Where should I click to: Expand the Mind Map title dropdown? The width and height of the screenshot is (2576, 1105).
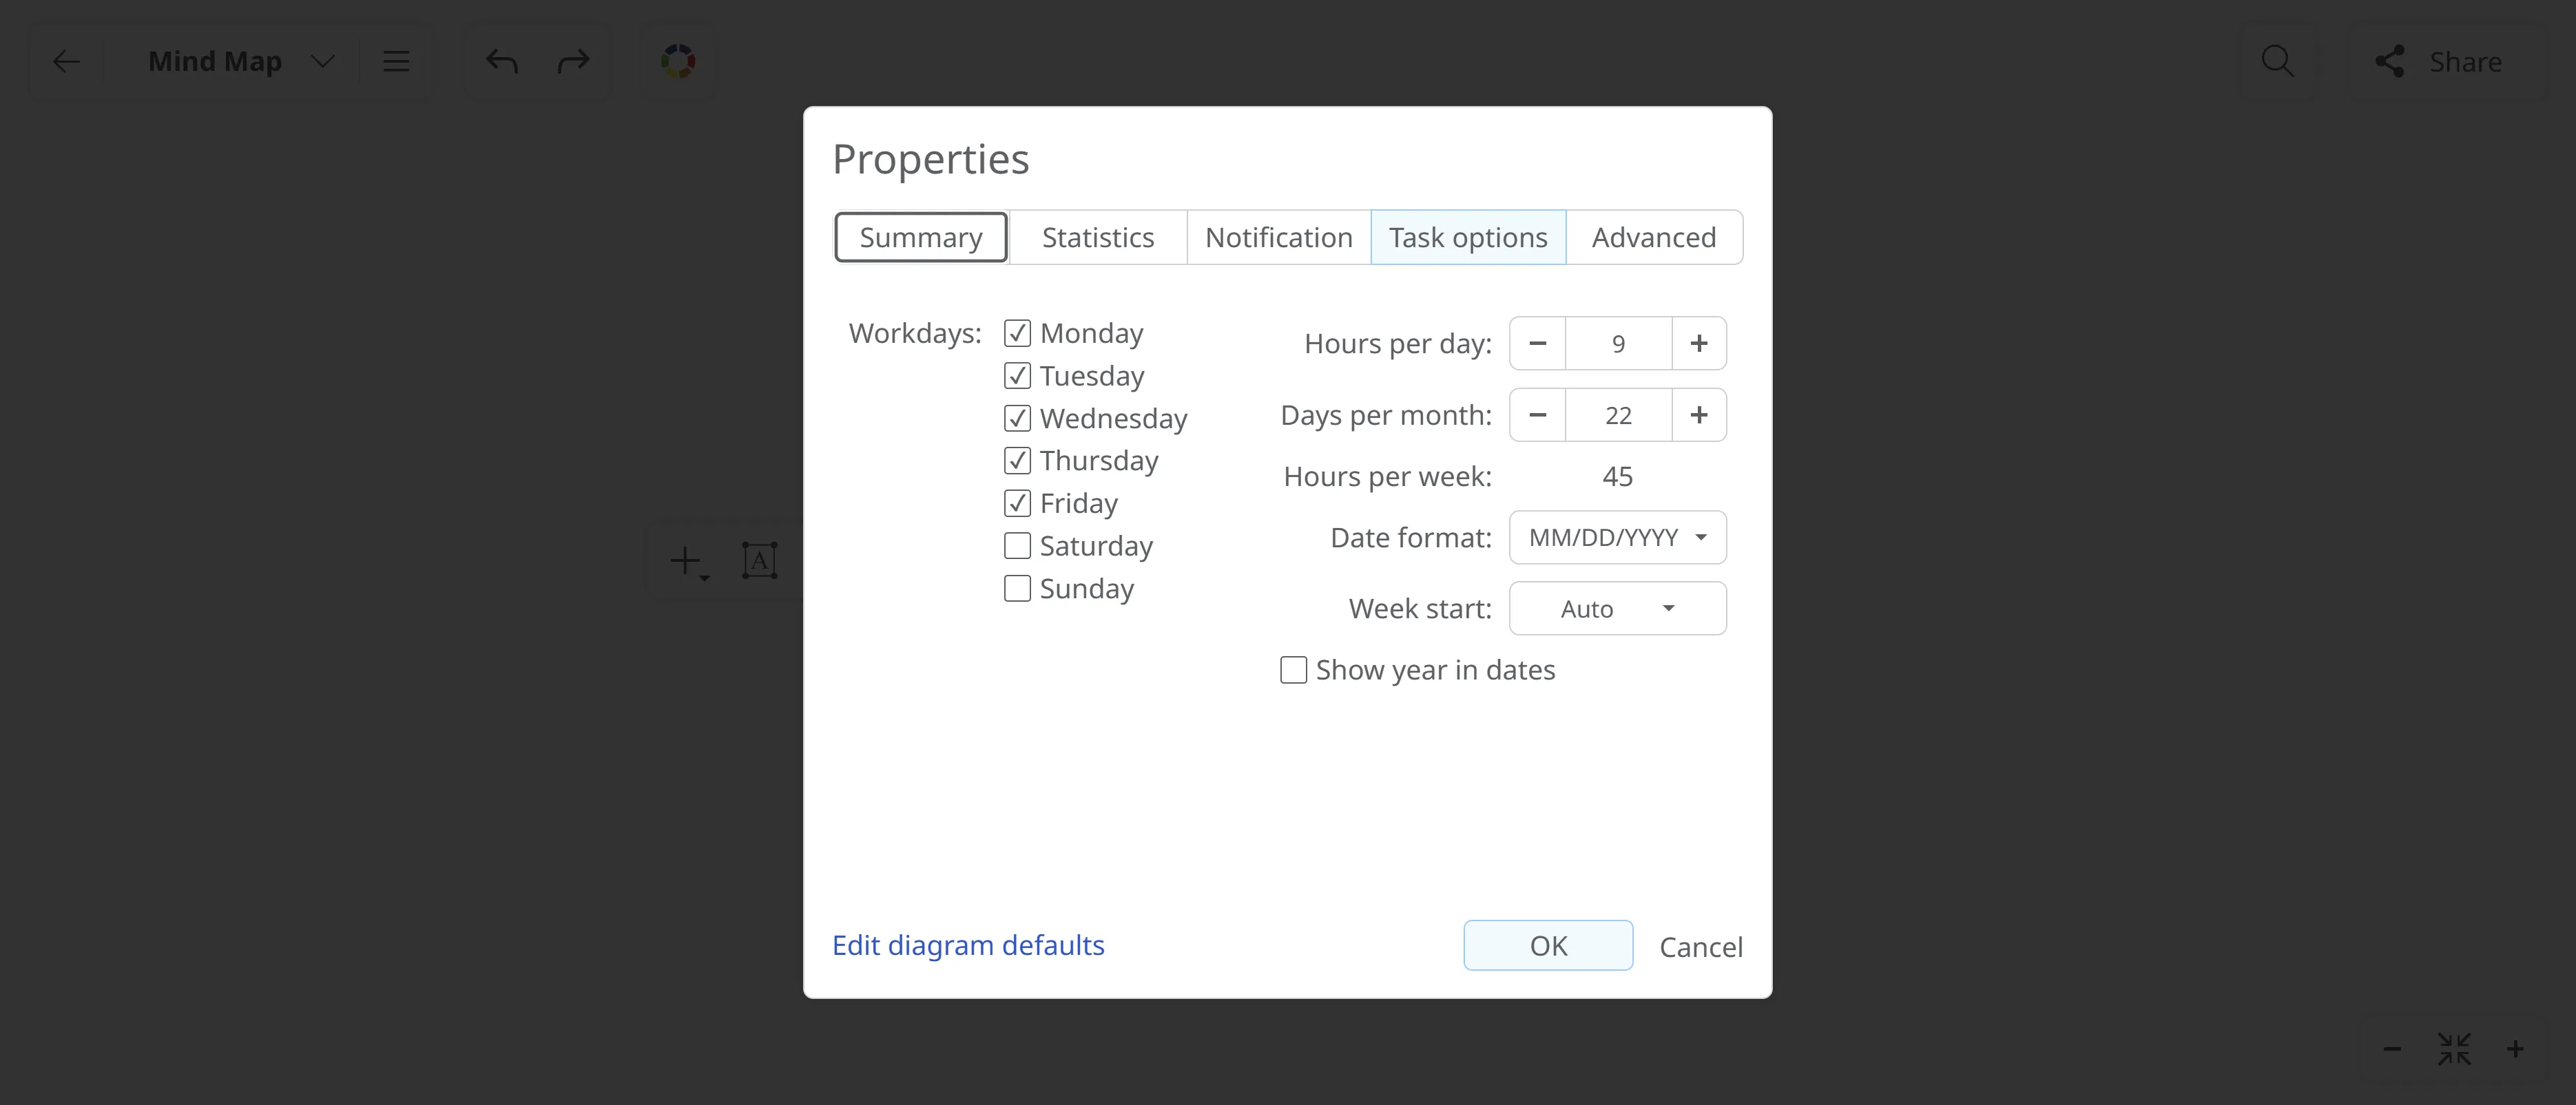pos(322,62)
